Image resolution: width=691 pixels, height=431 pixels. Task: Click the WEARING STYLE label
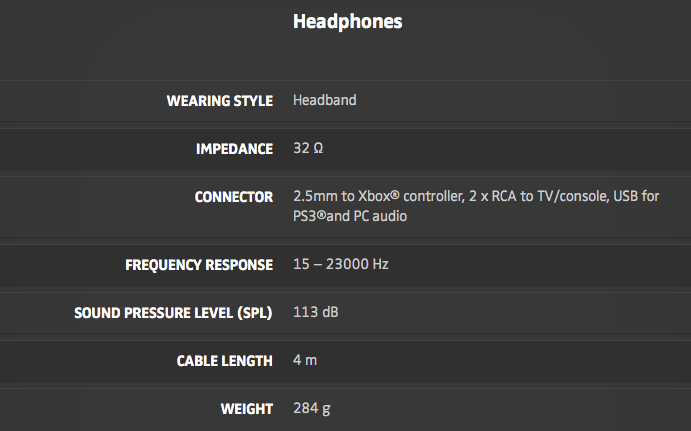click(219, 100)
